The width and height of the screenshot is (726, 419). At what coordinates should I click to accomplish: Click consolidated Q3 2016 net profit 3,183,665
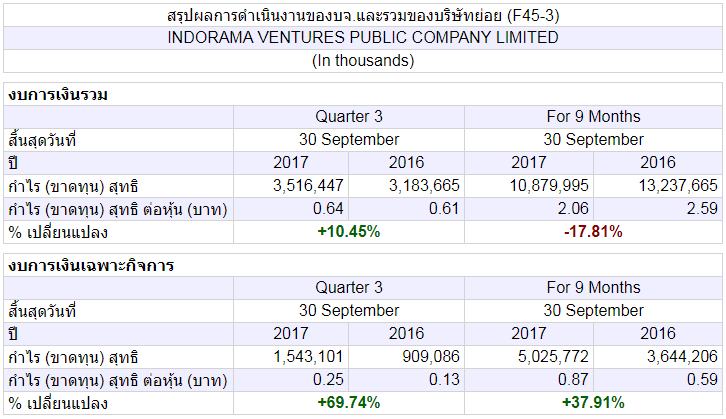424,186
